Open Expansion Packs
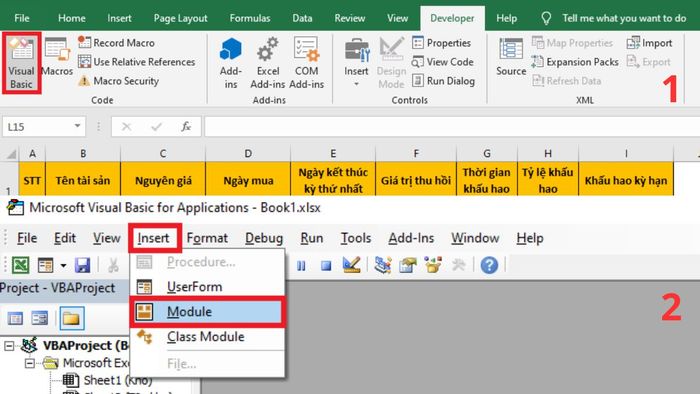 pyautogui.click(x=575, y=62)
